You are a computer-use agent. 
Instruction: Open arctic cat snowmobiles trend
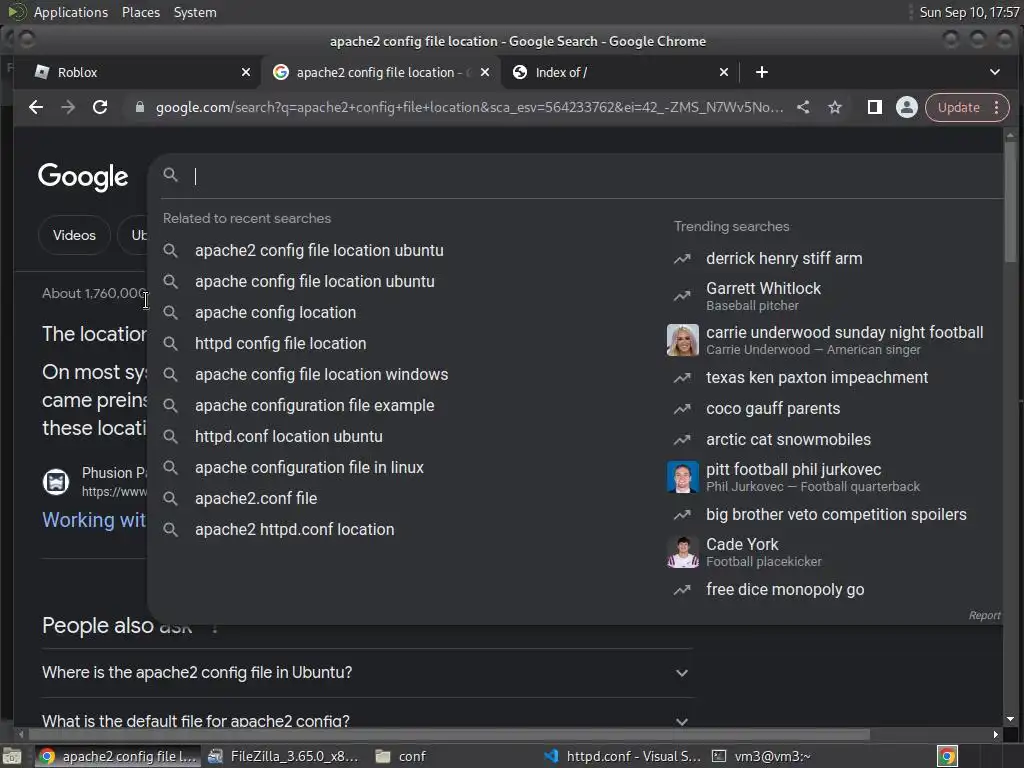pyautogui.click(x=788, y=440)
